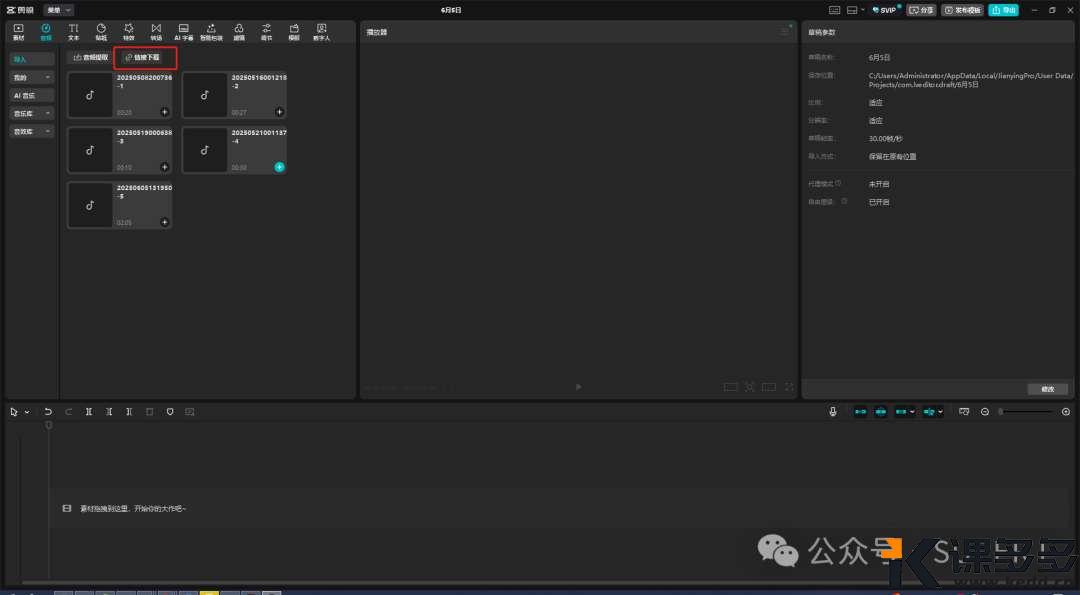Click the 链接下载 link download button
Image resolution: width=1080 pixels, height=595 pixels.
pyautogui.click(x=145, y=58)
